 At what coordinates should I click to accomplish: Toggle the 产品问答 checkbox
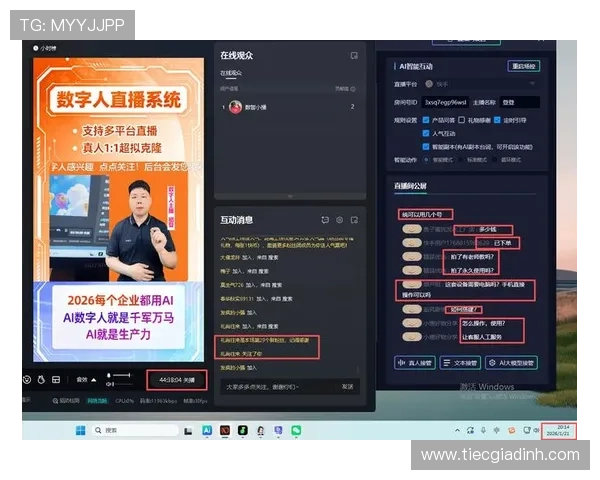click(x=426, y=120)
